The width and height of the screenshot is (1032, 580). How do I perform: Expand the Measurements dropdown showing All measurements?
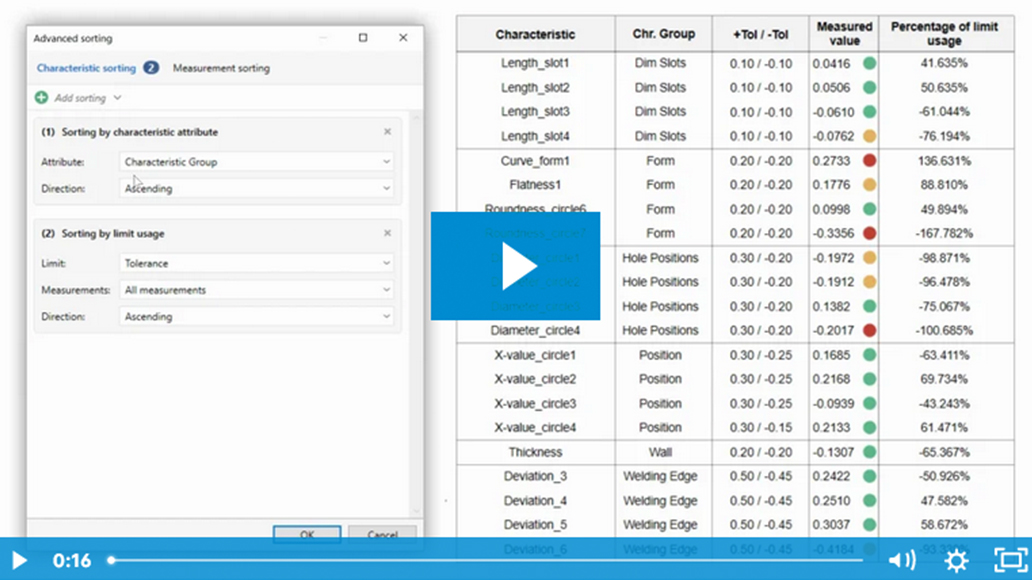(x=256, y=290)
